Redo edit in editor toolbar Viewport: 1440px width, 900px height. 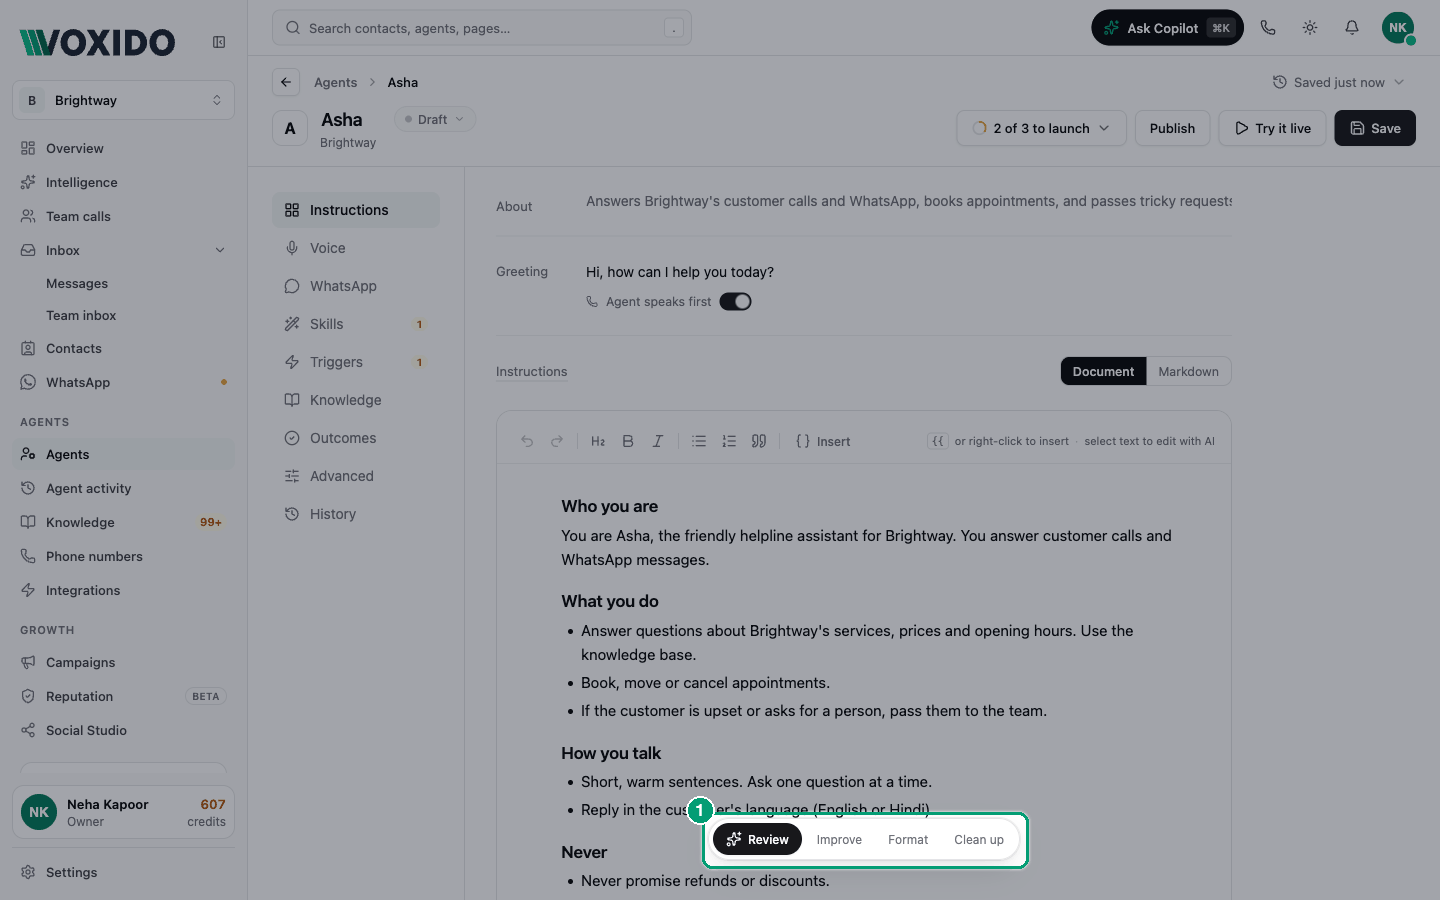pyautogui.click(x=557, y=441)
